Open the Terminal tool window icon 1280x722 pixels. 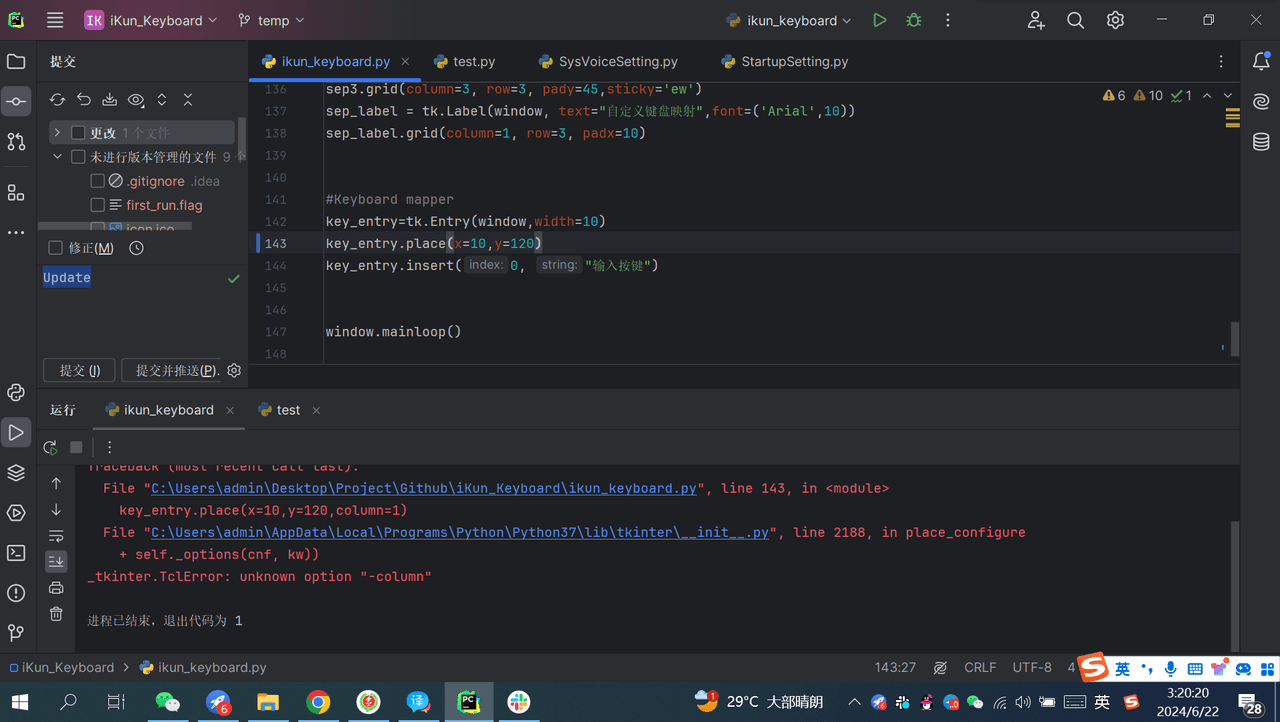pos(16,553)
